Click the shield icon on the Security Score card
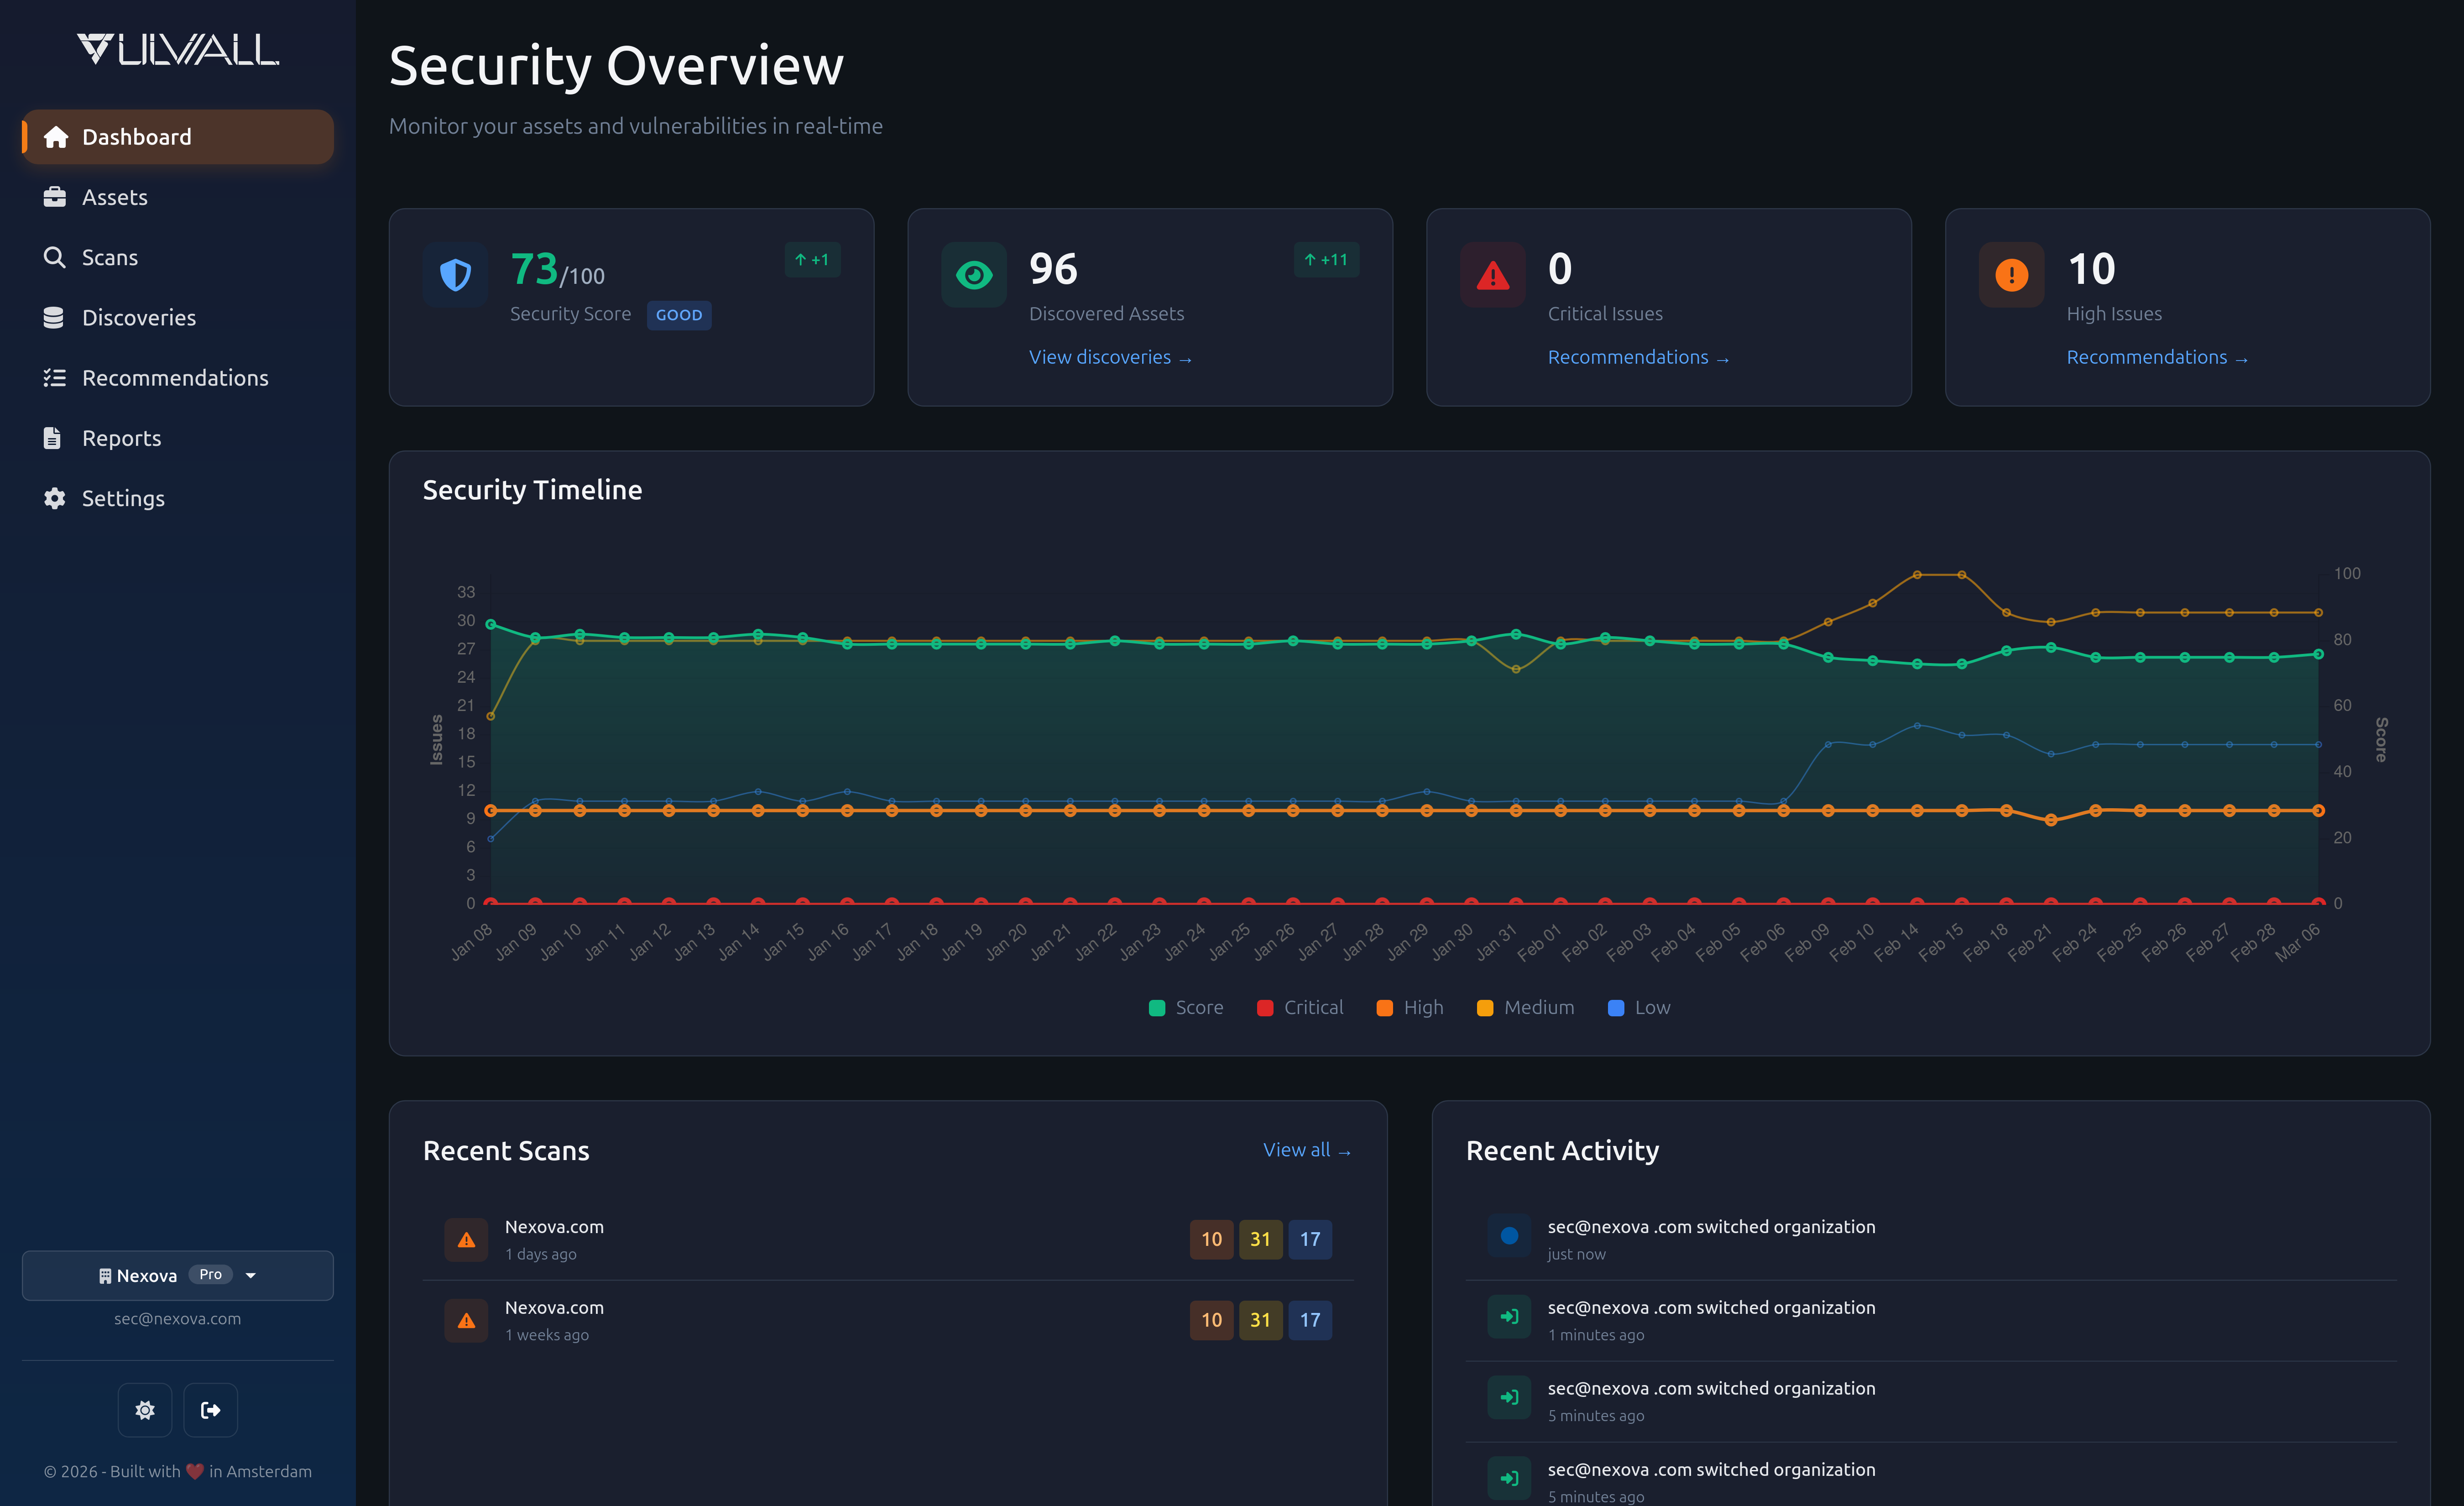Screen dimensions: 2464x1506 pos(455,275)
